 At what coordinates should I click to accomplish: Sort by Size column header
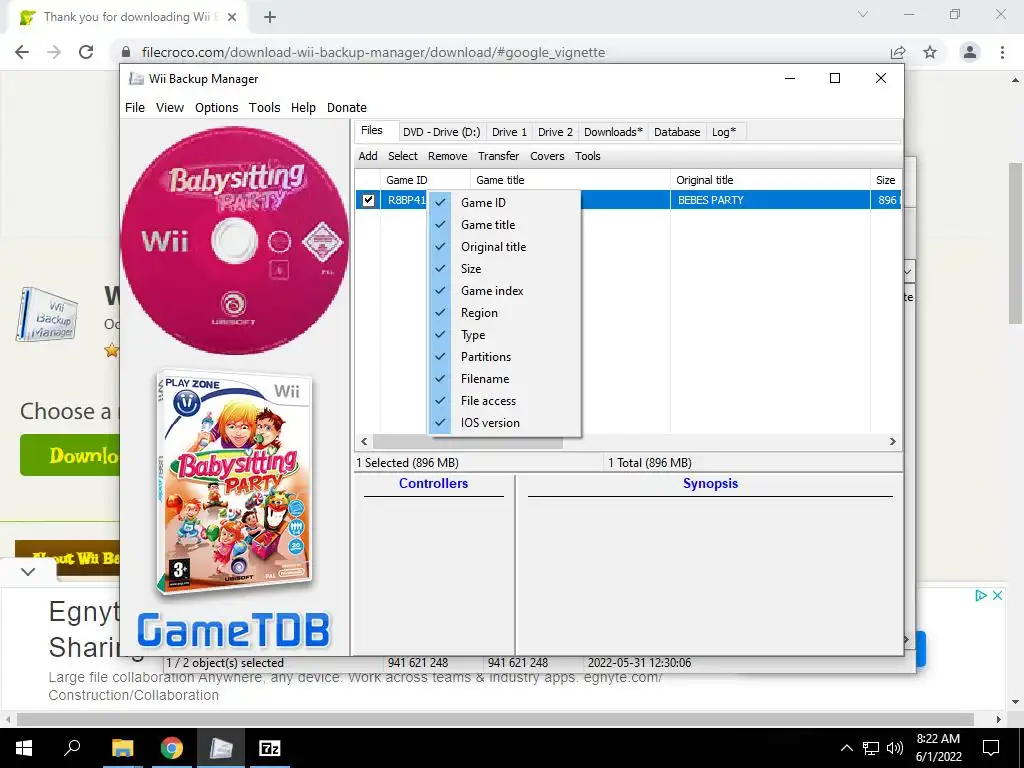click(x=886, y=180)
